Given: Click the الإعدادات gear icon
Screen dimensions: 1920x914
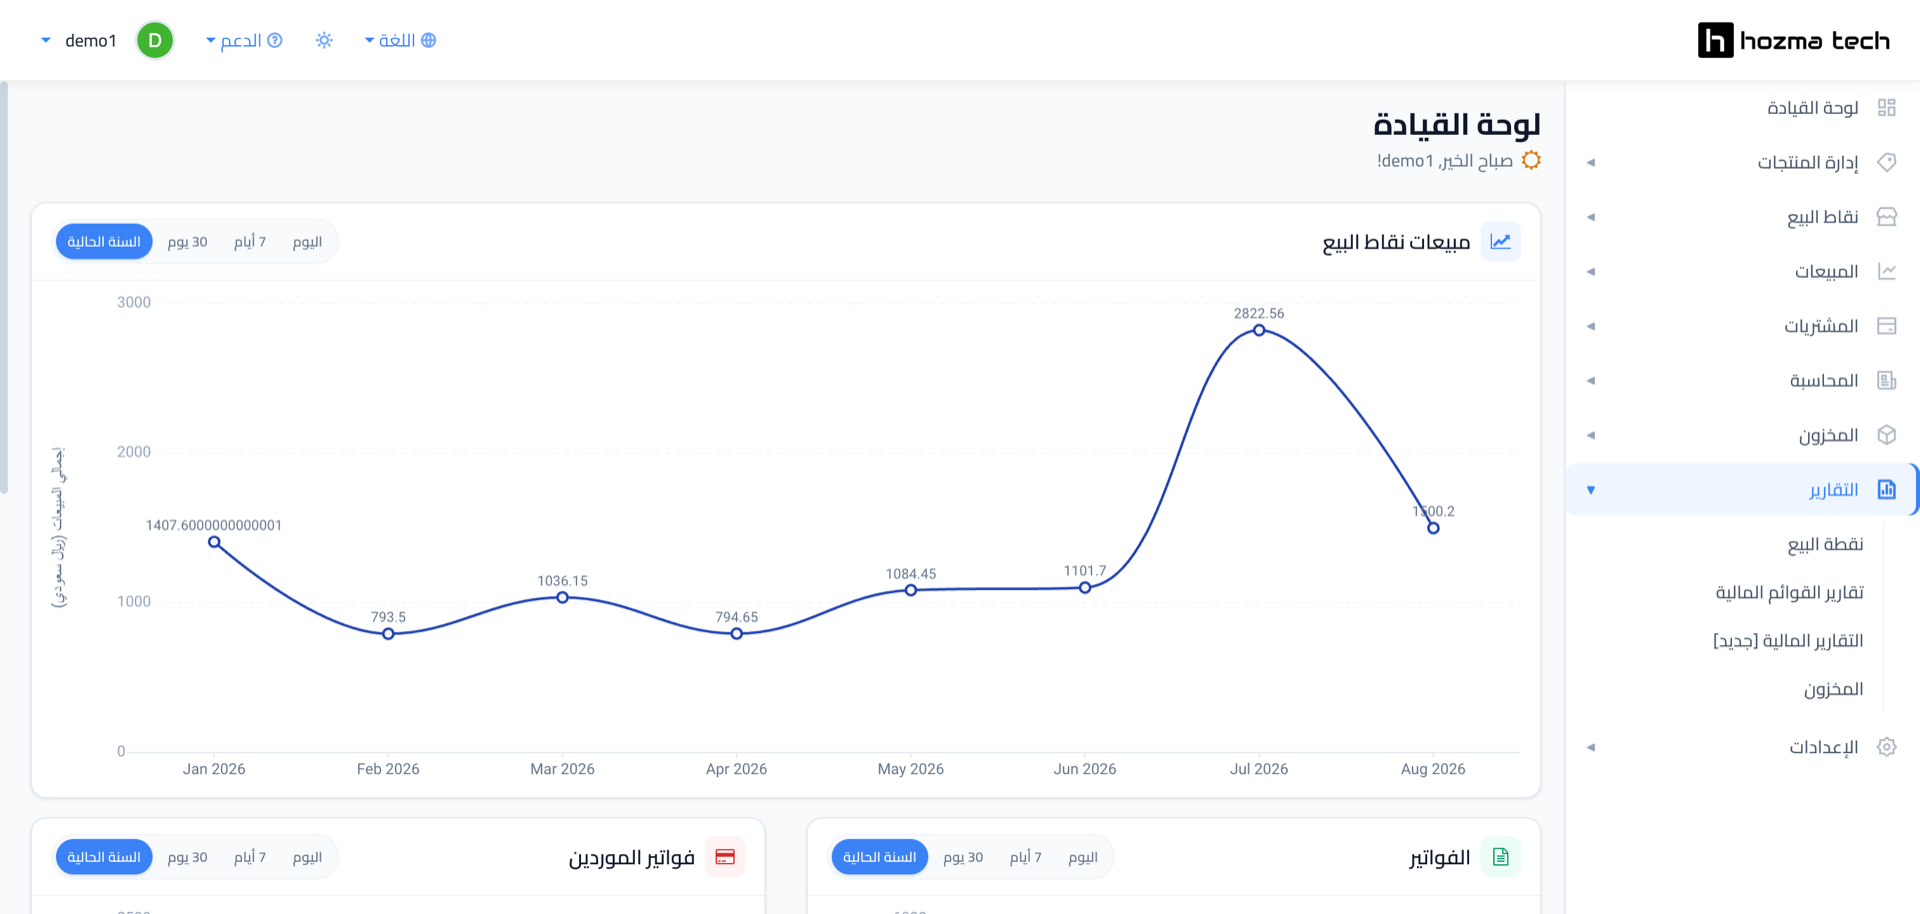Looking at the screenshot, I should pos(1886,747).
